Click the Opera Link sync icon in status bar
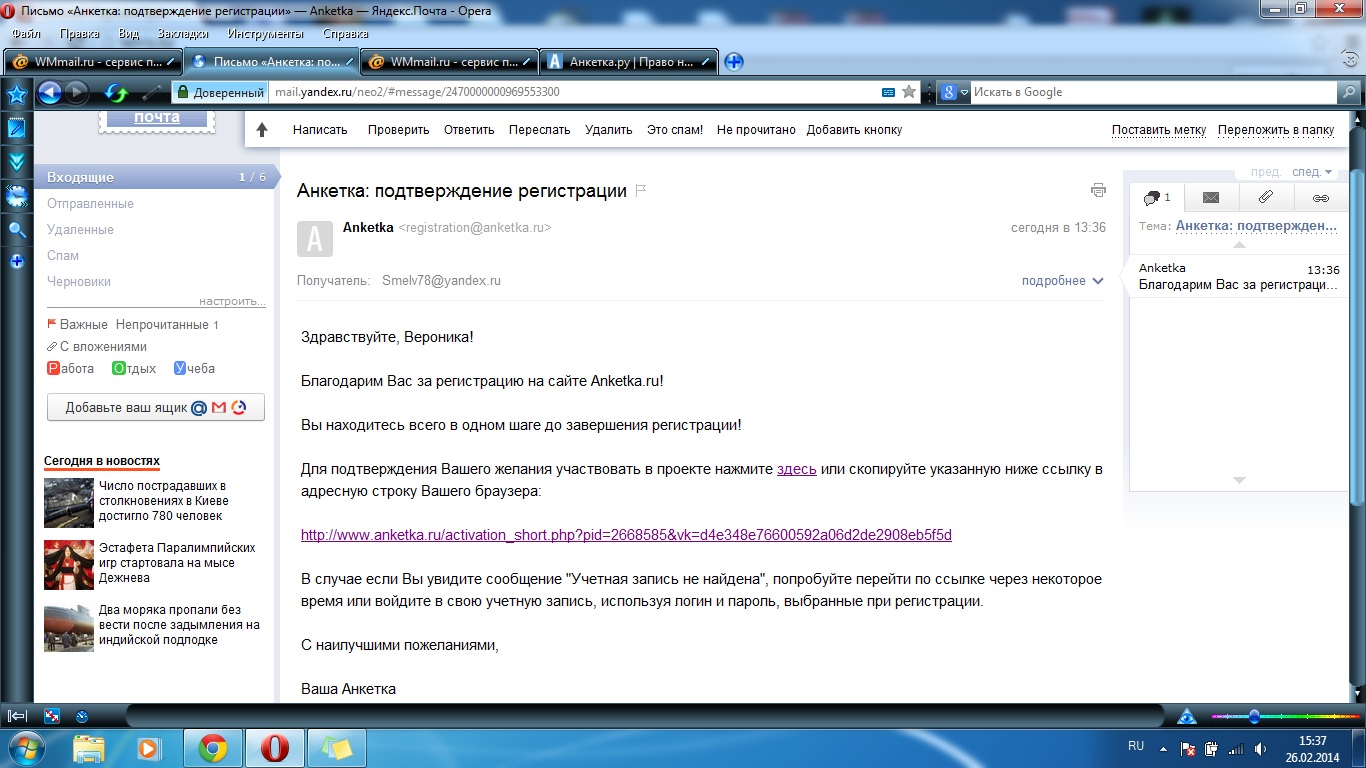Screen dimensions: 1366x768 pos(52,715)
